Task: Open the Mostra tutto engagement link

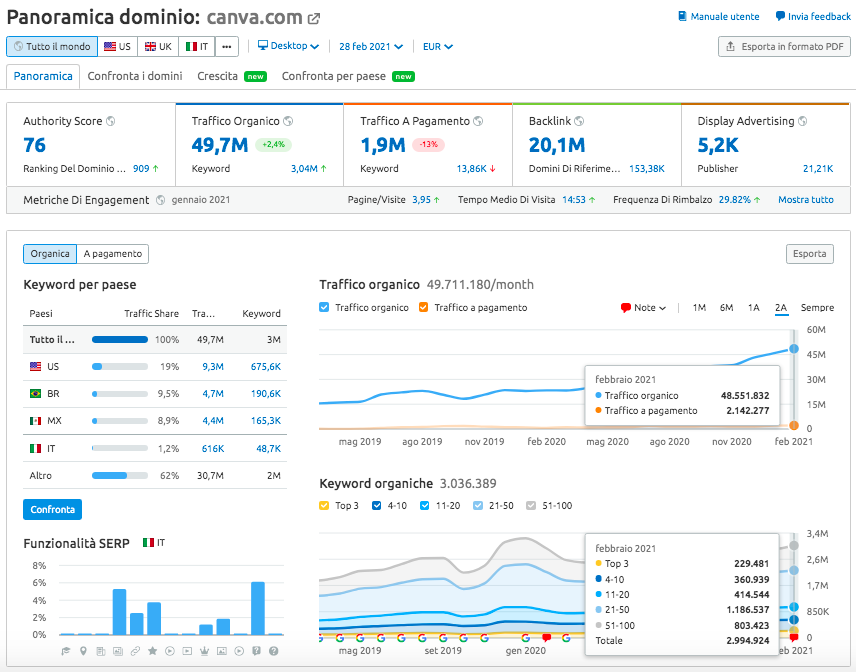Action: tap(806, 200)
